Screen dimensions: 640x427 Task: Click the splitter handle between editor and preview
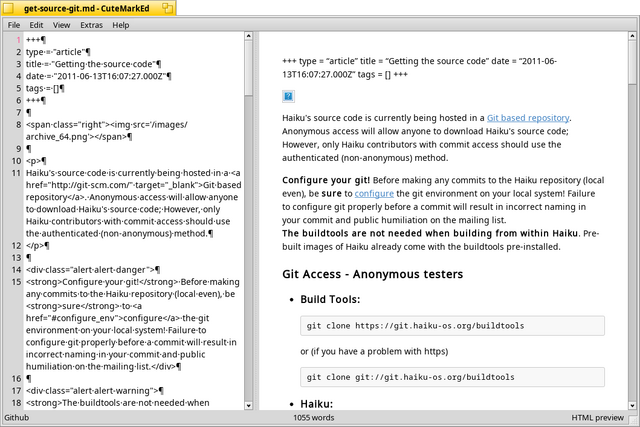[x=256, y=221]
